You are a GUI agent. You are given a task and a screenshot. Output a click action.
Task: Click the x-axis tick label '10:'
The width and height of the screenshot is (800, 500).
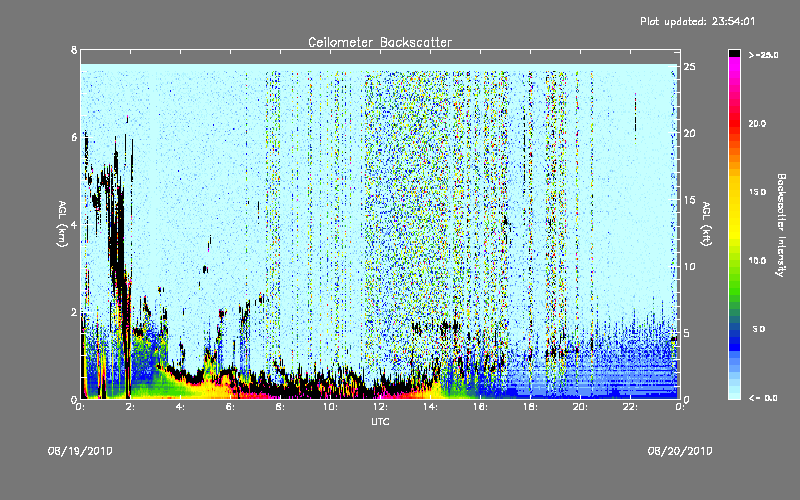pos(330,407)
